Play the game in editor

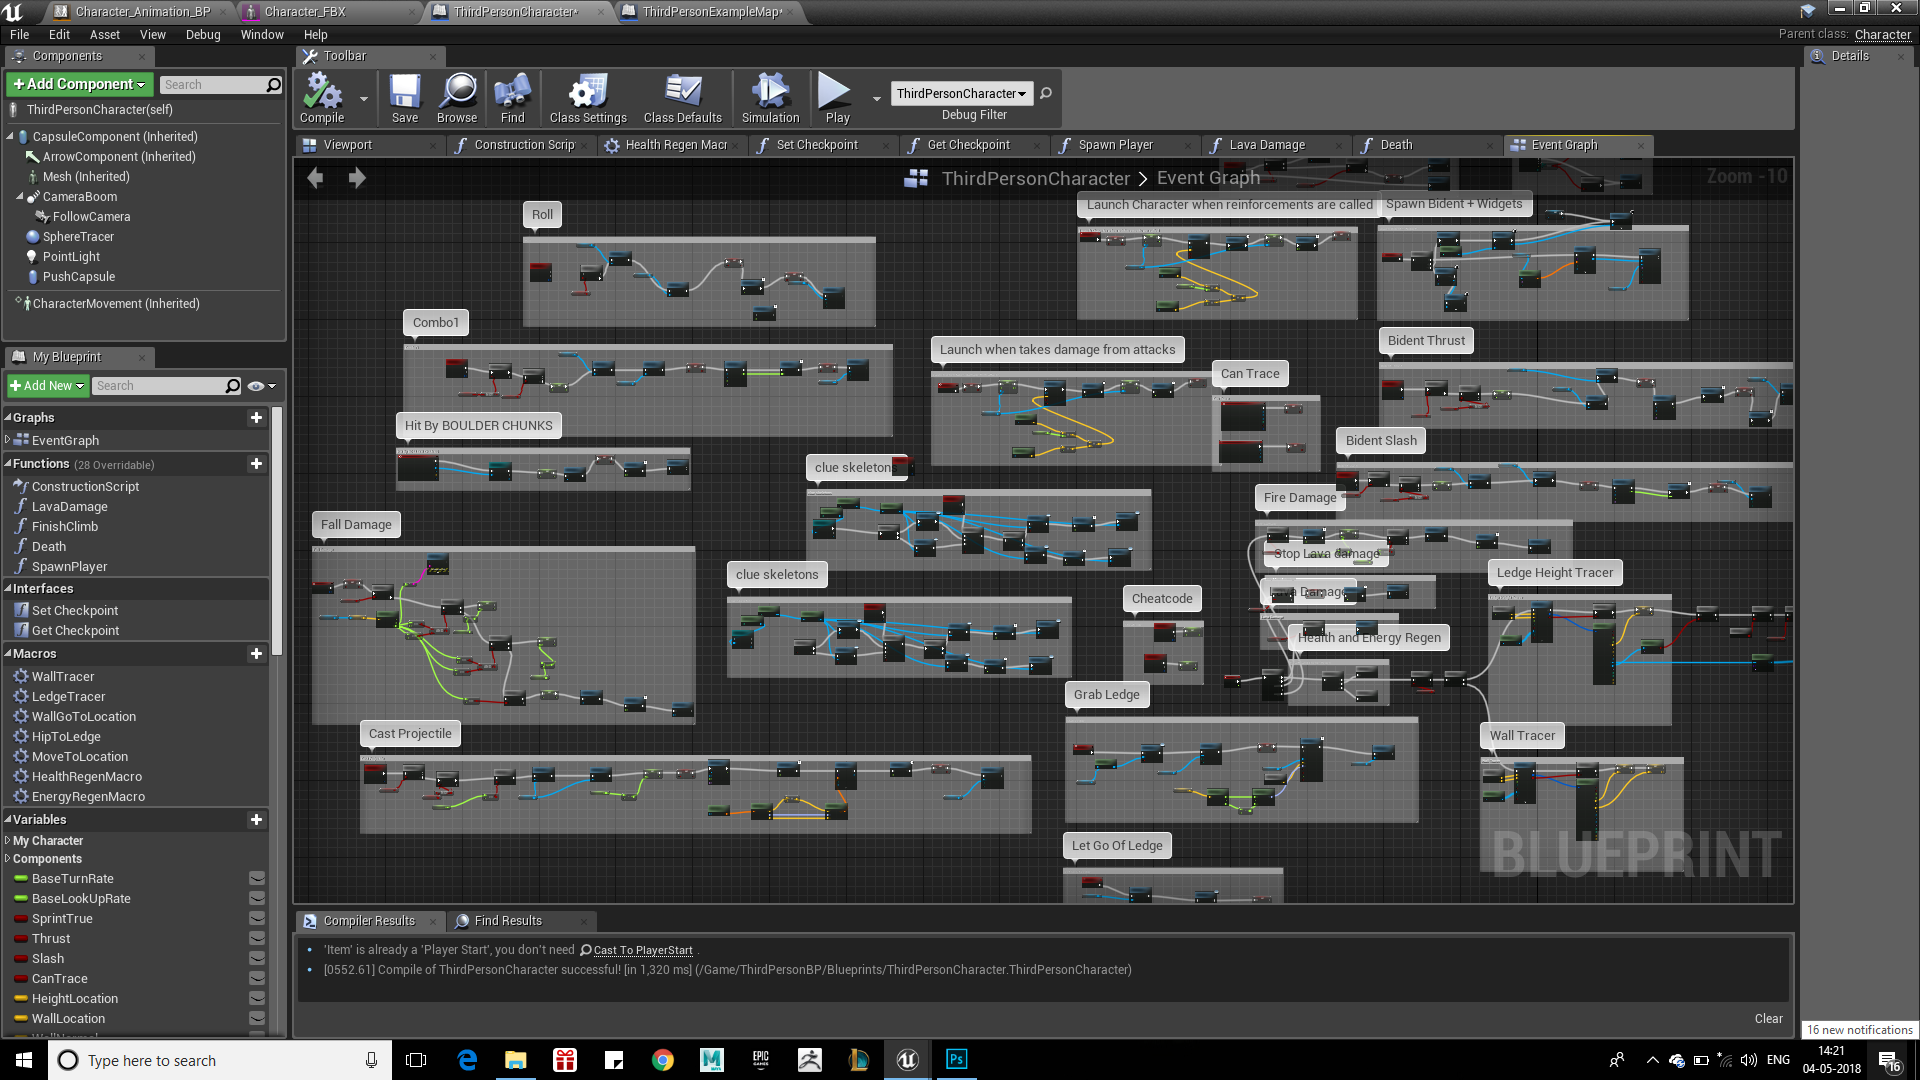click(x=837, y=98)
